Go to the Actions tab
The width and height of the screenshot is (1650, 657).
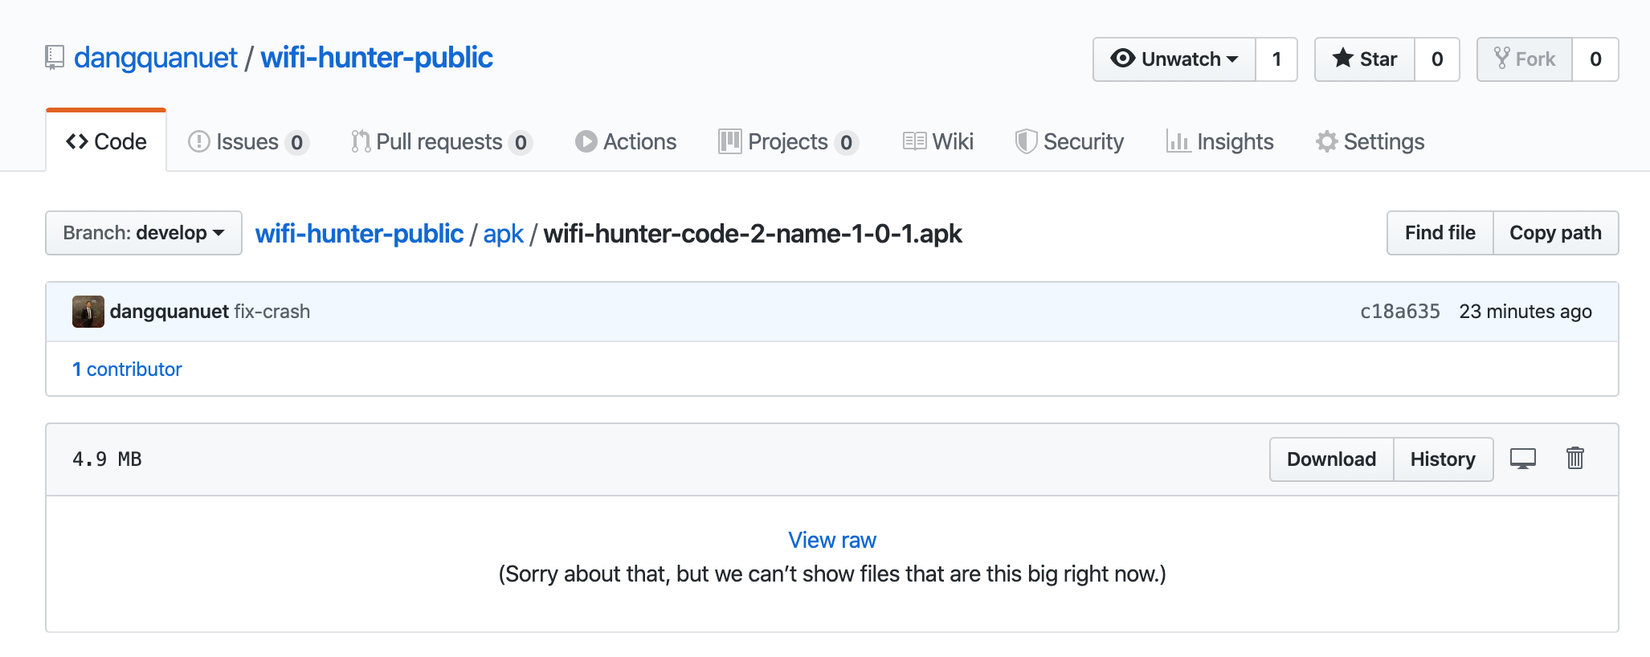[x=626, y=142]
